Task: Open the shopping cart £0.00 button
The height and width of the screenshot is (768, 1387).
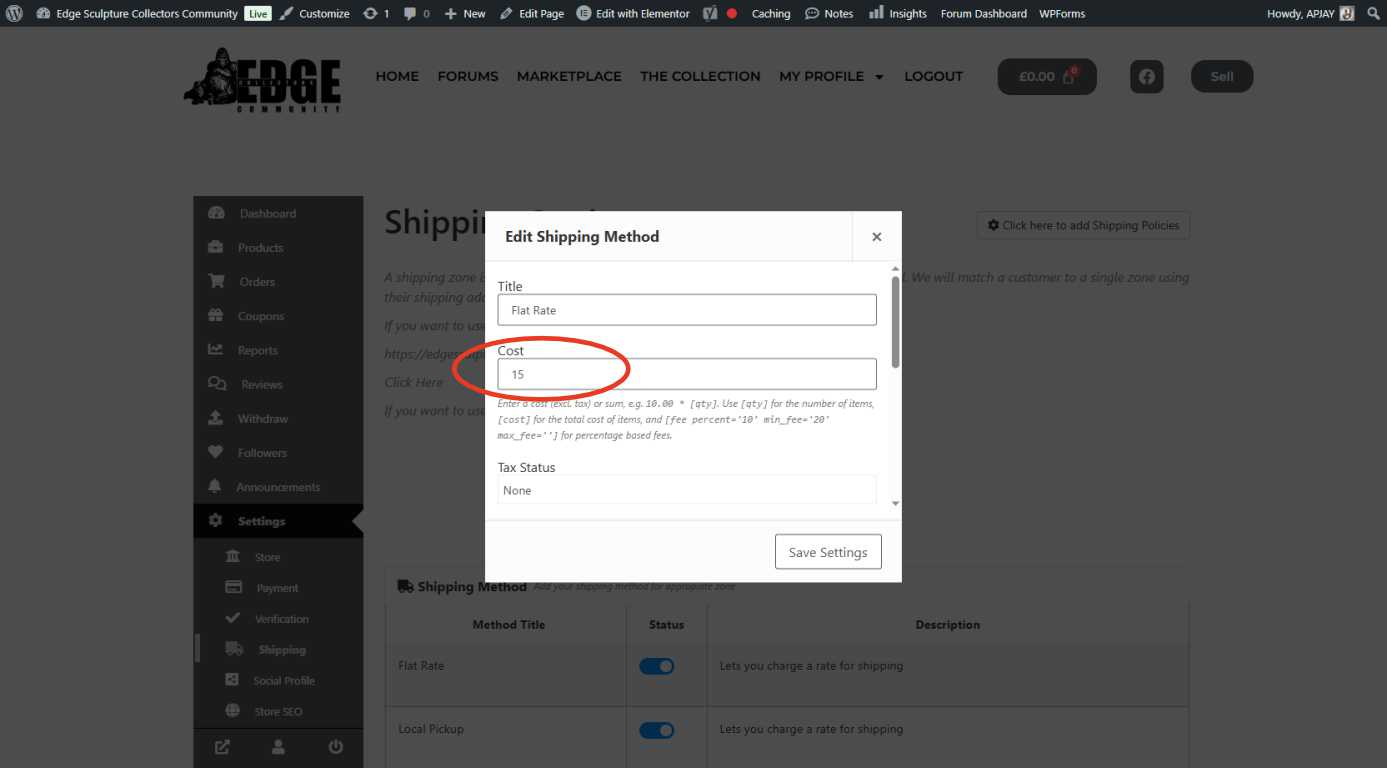Action: (x=1046, y=77)
